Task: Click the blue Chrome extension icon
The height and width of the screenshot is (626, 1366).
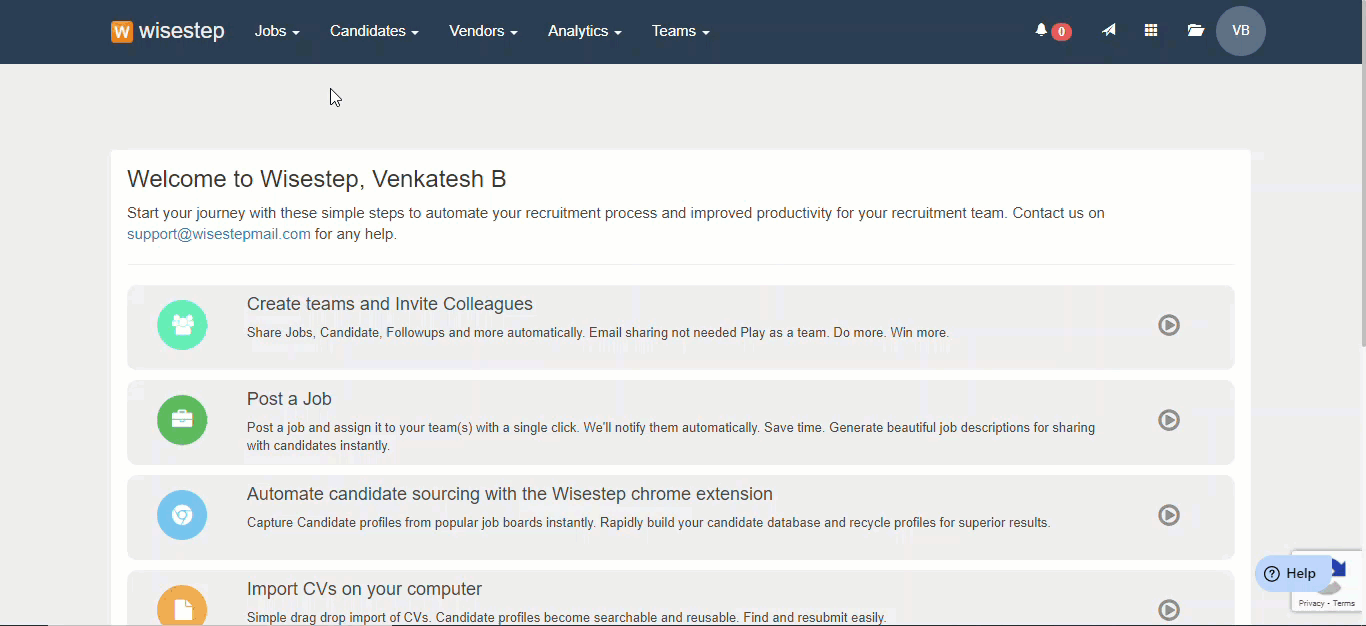Action: 182,515
